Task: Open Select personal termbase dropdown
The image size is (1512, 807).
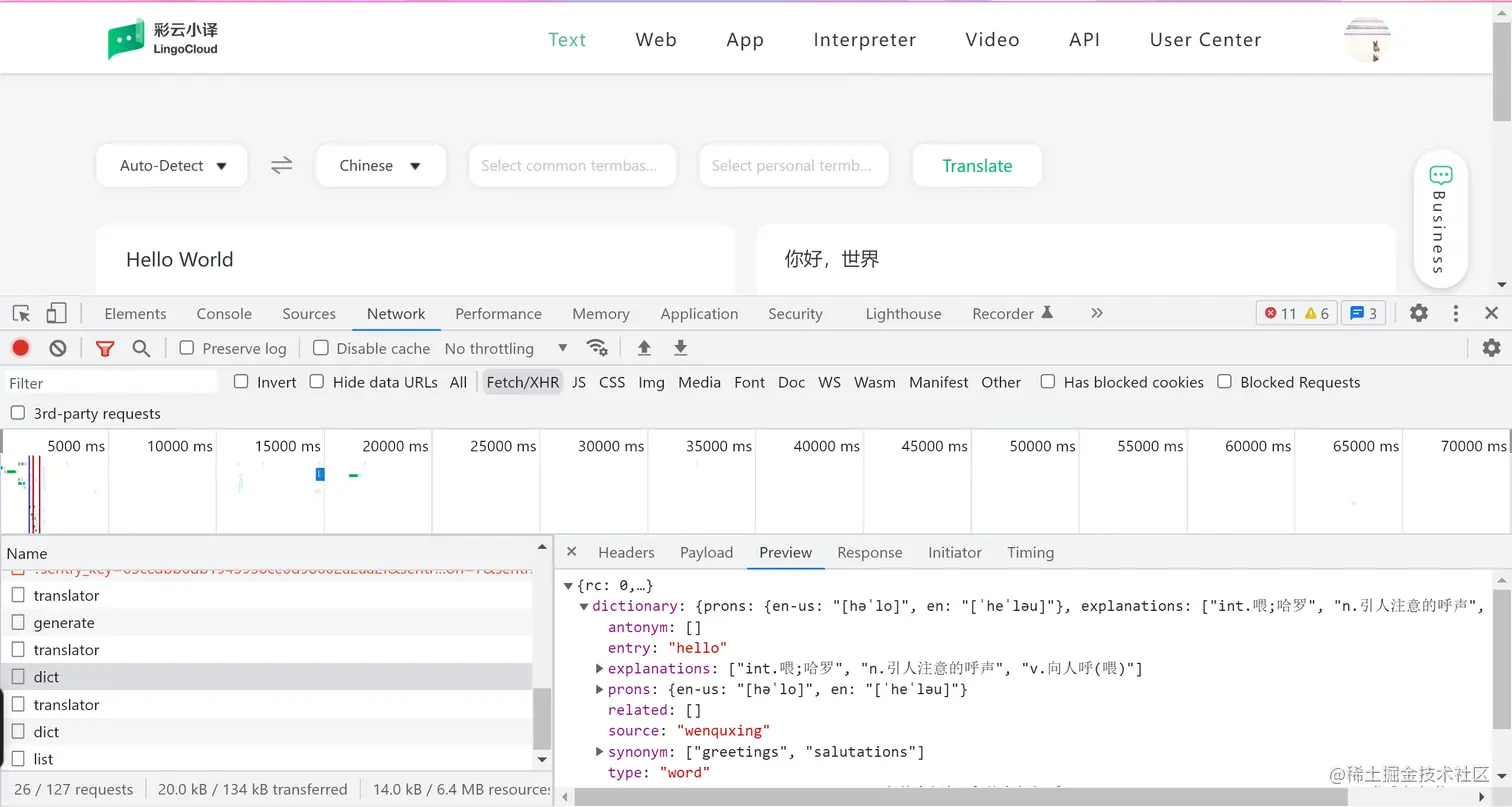Action: click(794, 166)
